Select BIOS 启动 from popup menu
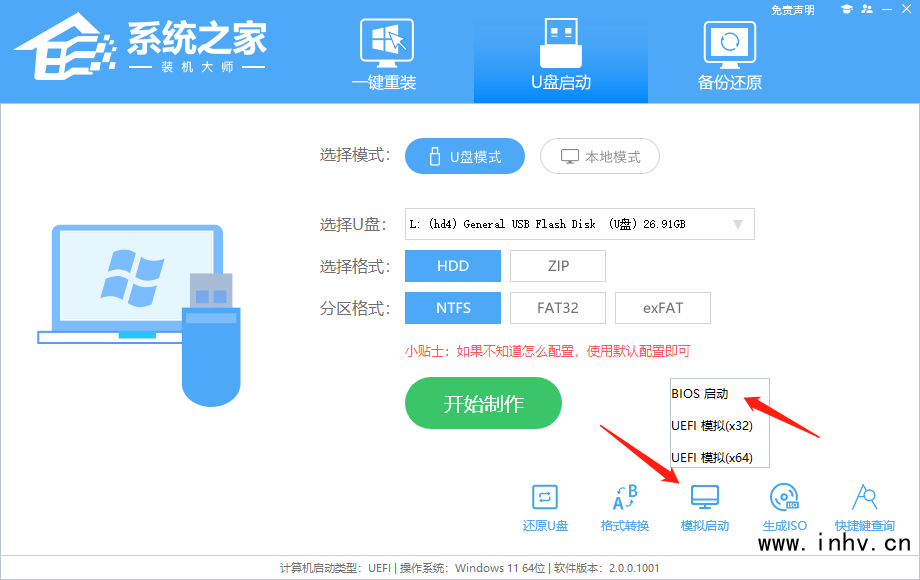This screenshot has width=920, height=580. tap(700, 394)
